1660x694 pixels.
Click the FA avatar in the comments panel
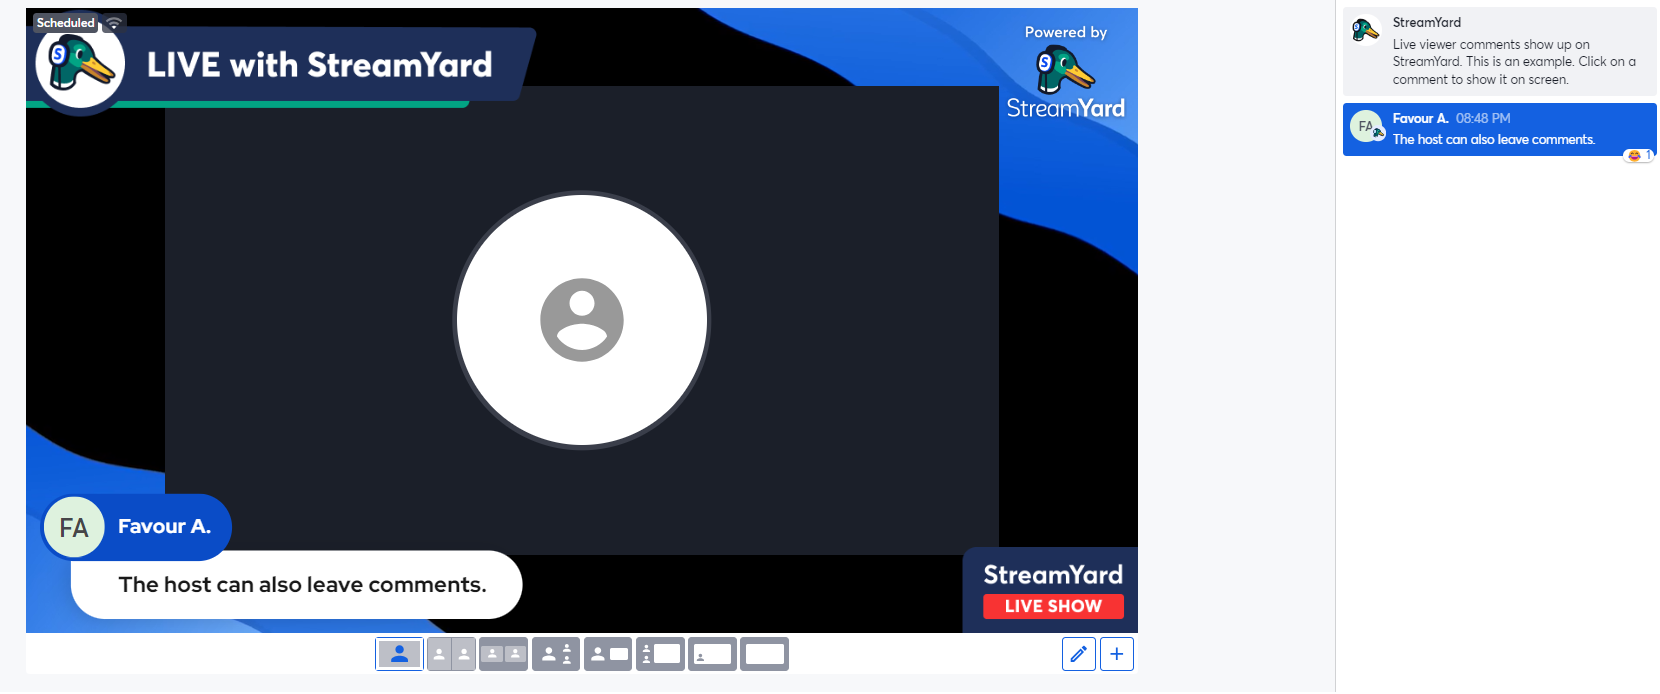point(1366,127)
